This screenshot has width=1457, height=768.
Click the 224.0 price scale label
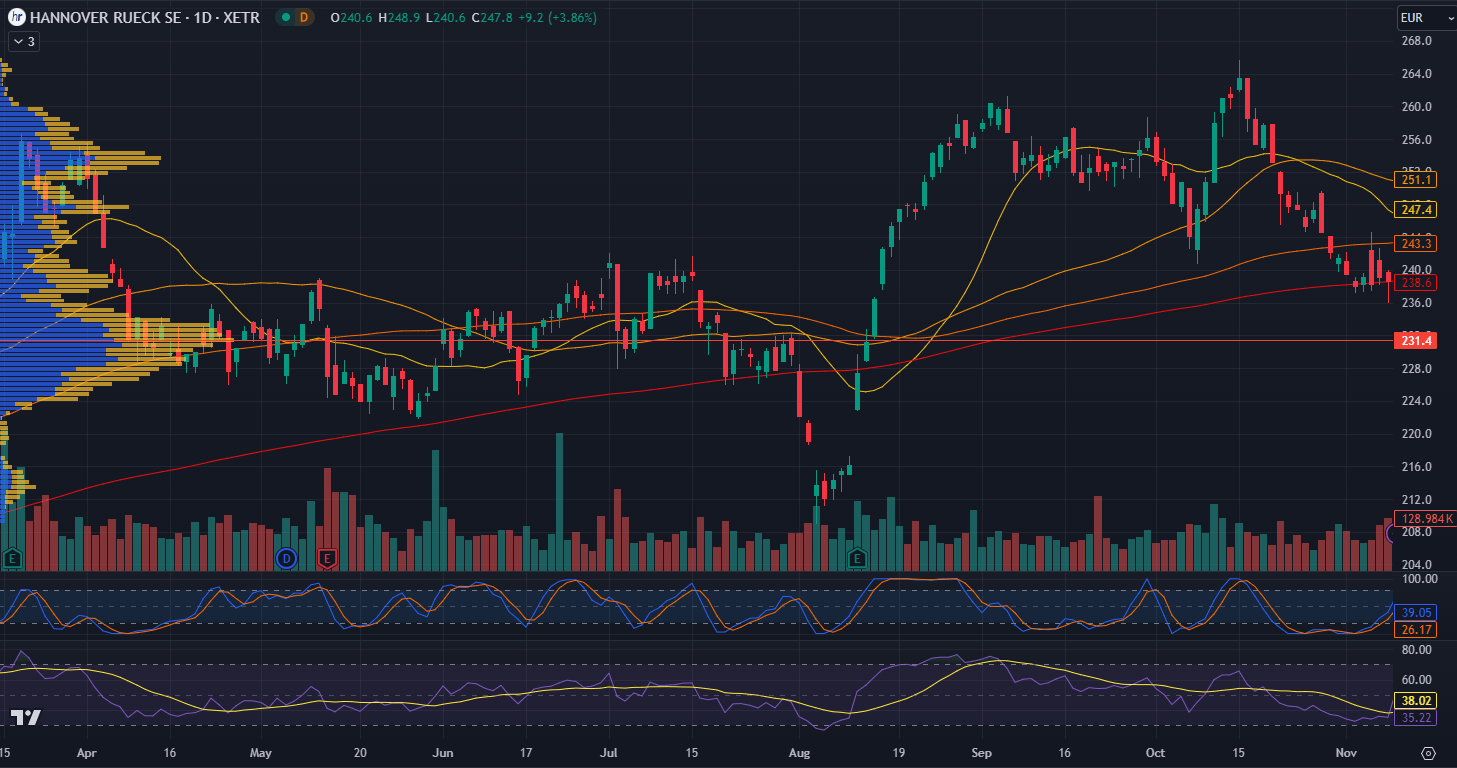pyautogui.click(x=1418, y=401)
